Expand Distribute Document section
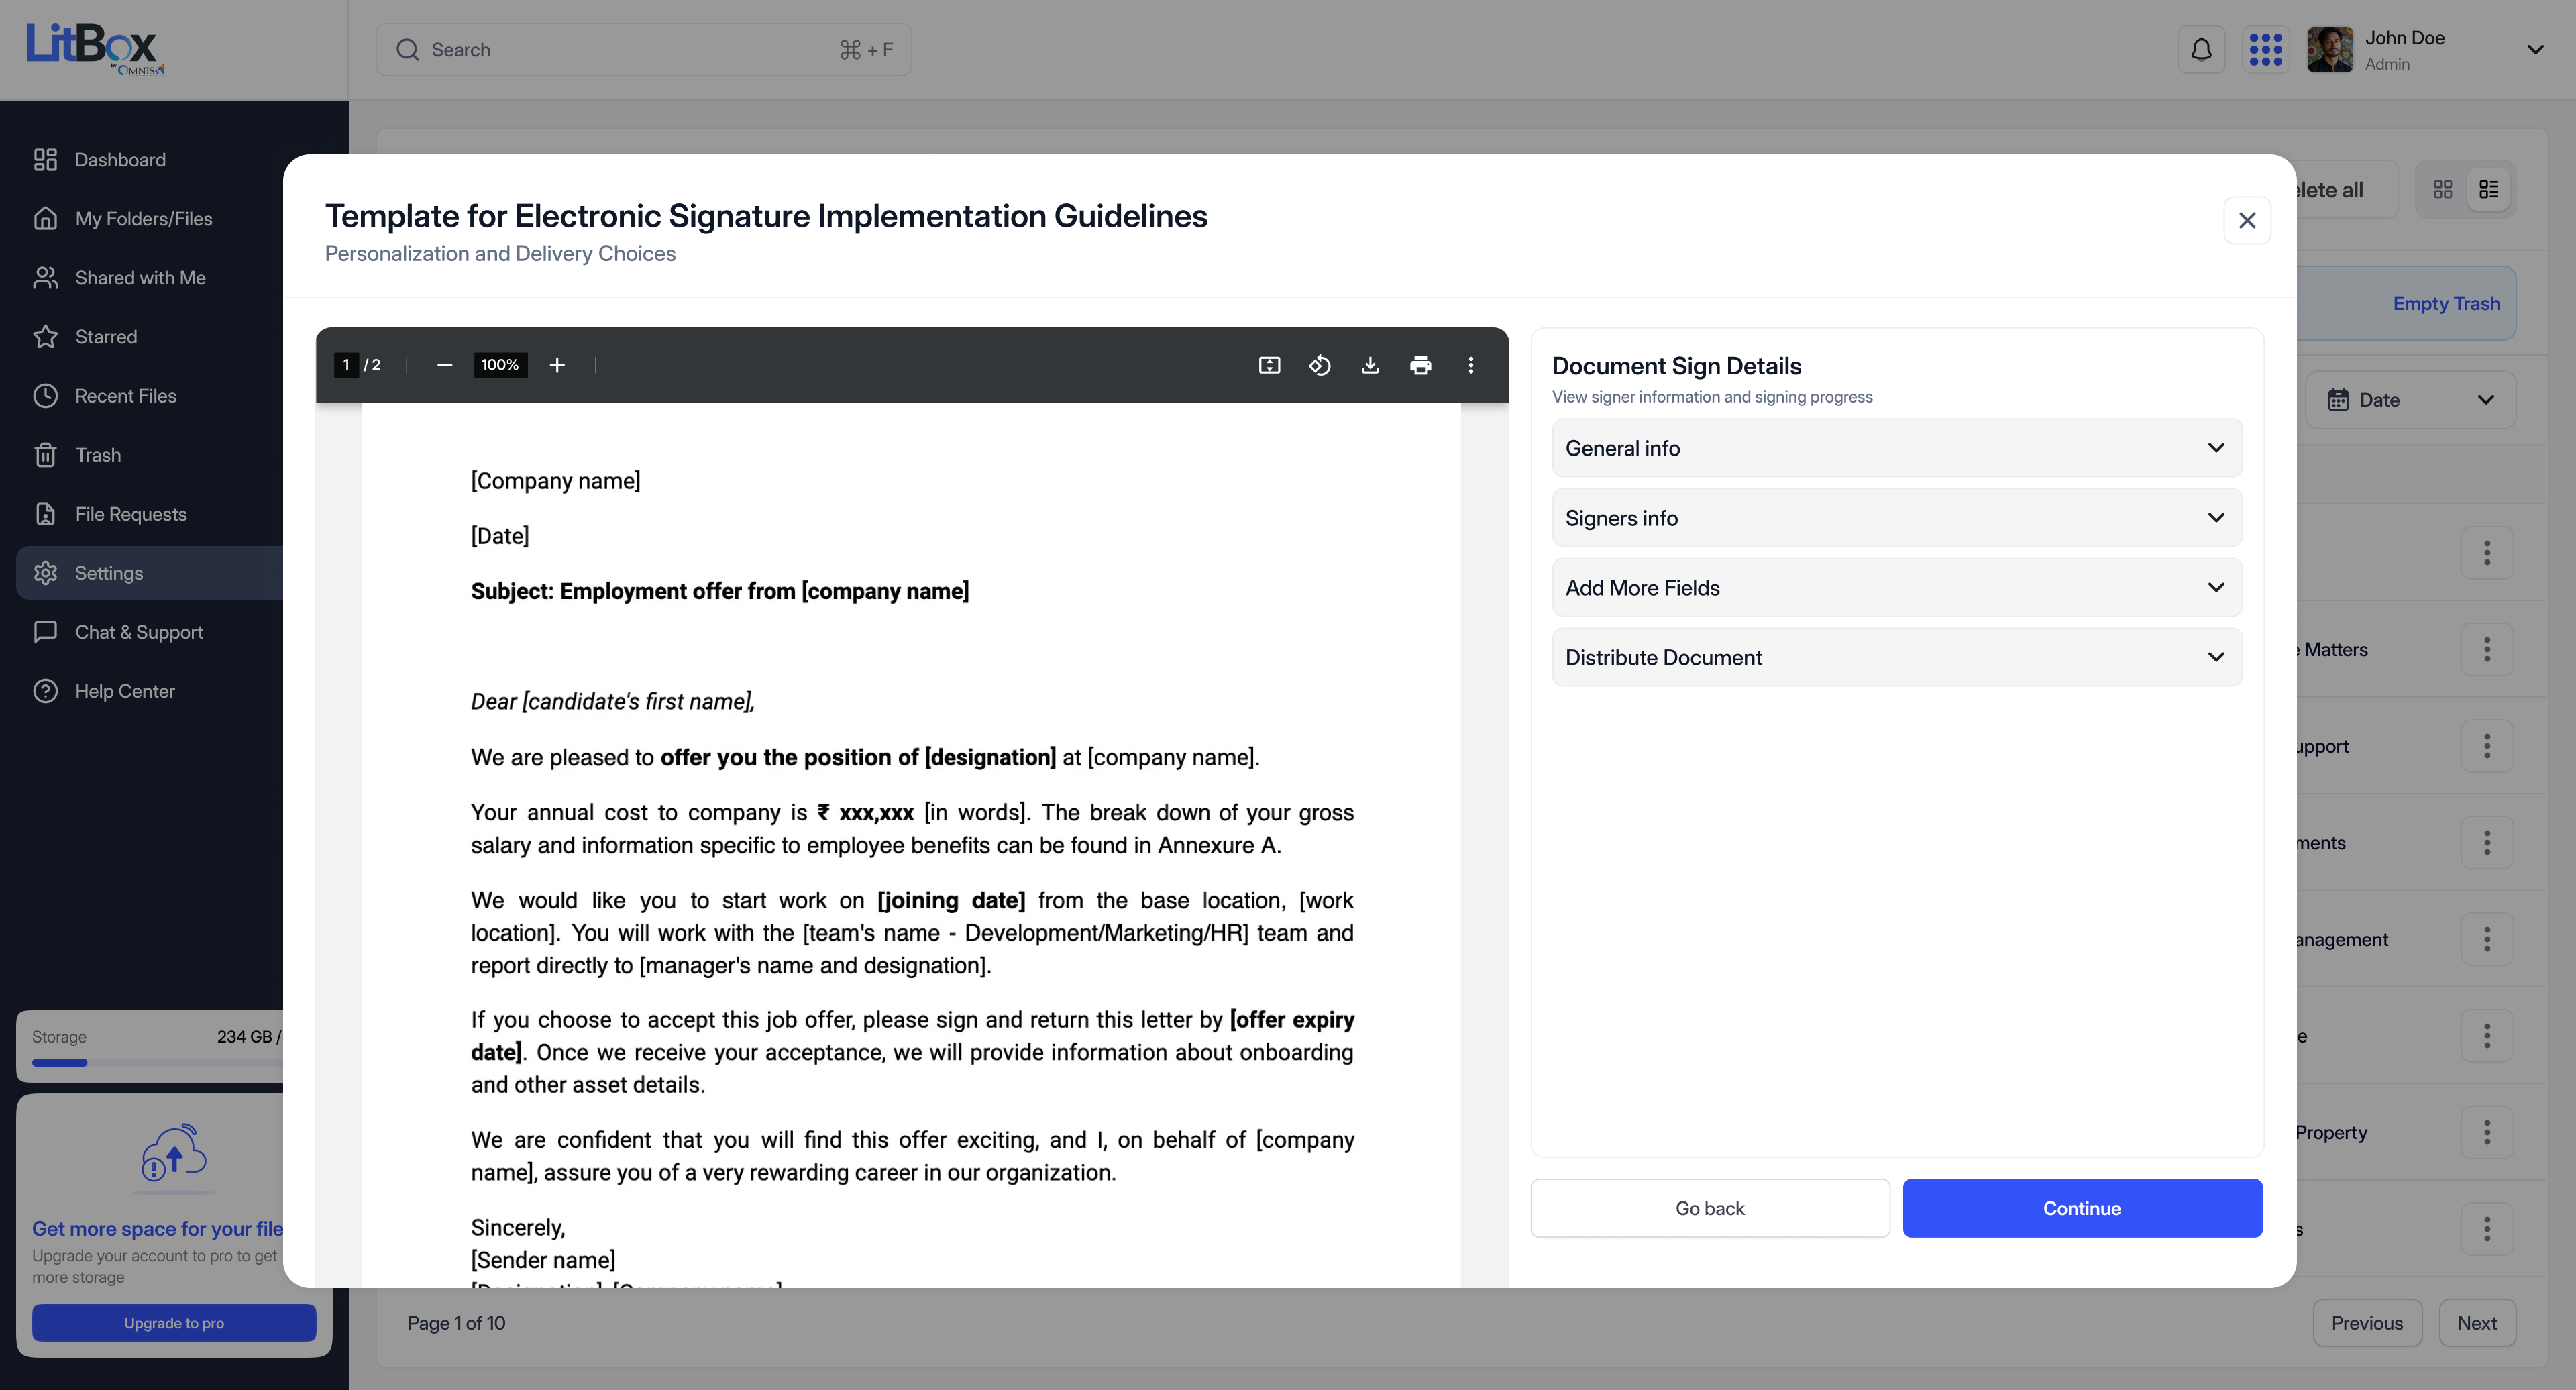The width and height of the screenshot is (2576, 1390). (x=1896, y=658)
